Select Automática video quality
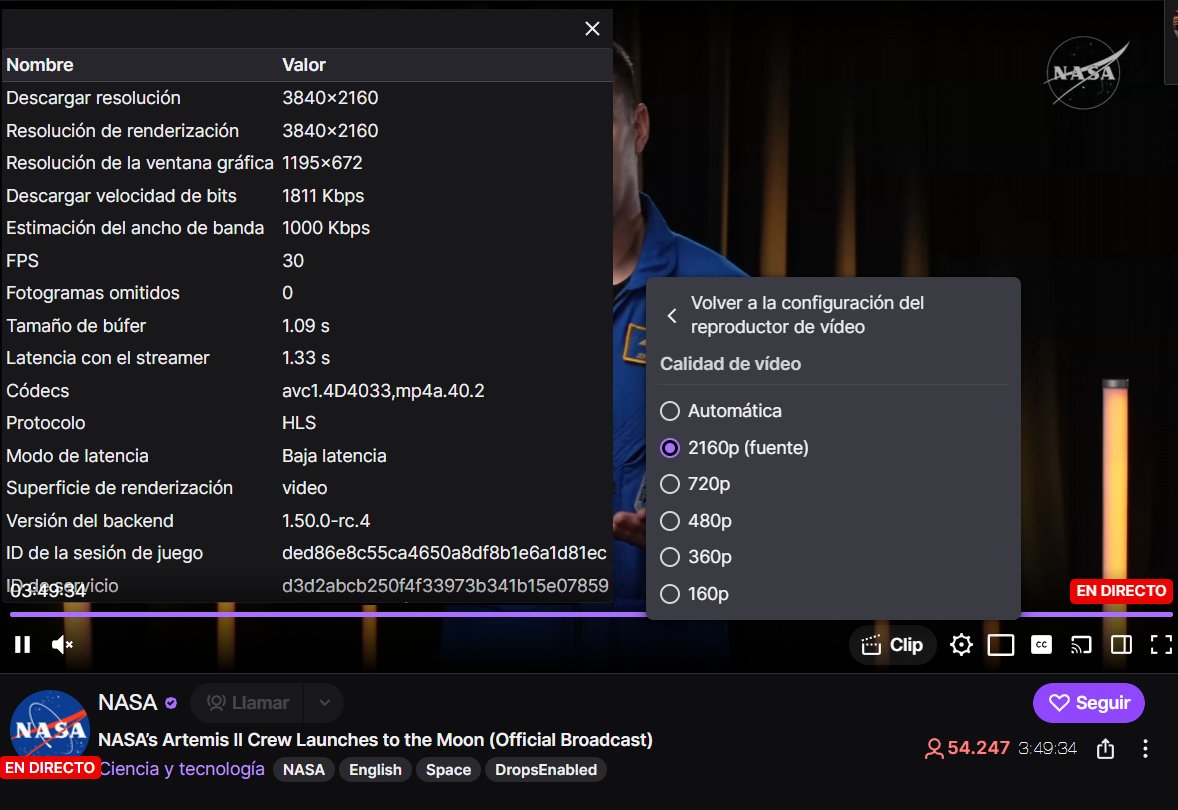 [721, 411]
